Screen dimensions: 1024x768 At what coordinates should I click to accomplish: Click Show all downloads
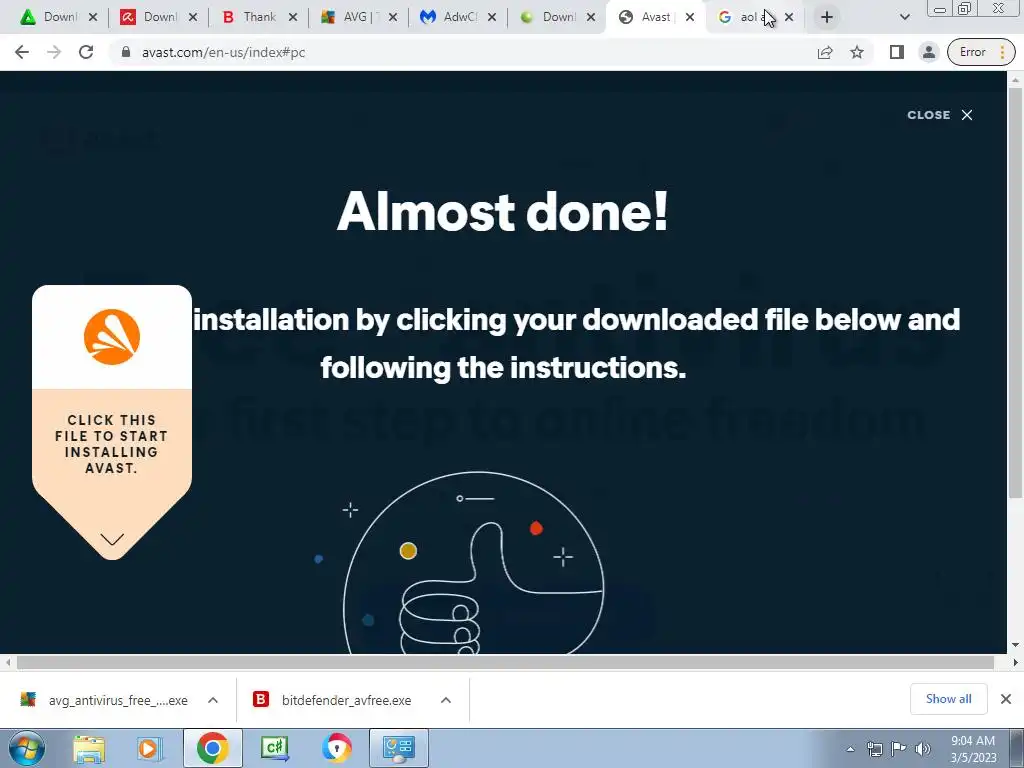pyautogui.click(x=948, y=699)
